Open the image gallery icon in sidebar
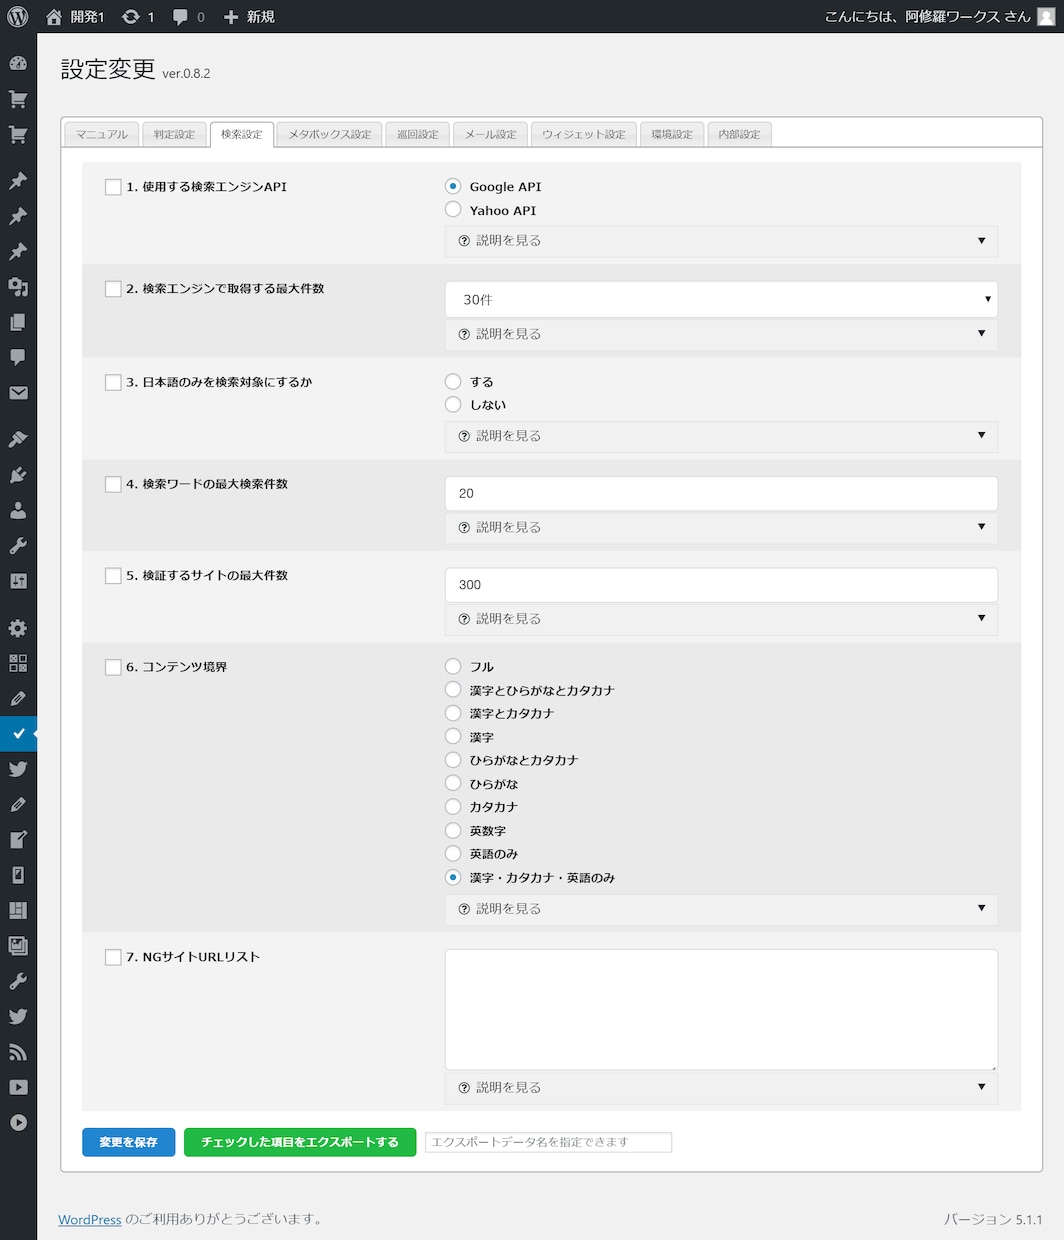1064x1240 pixels. [x=18, y=945]
